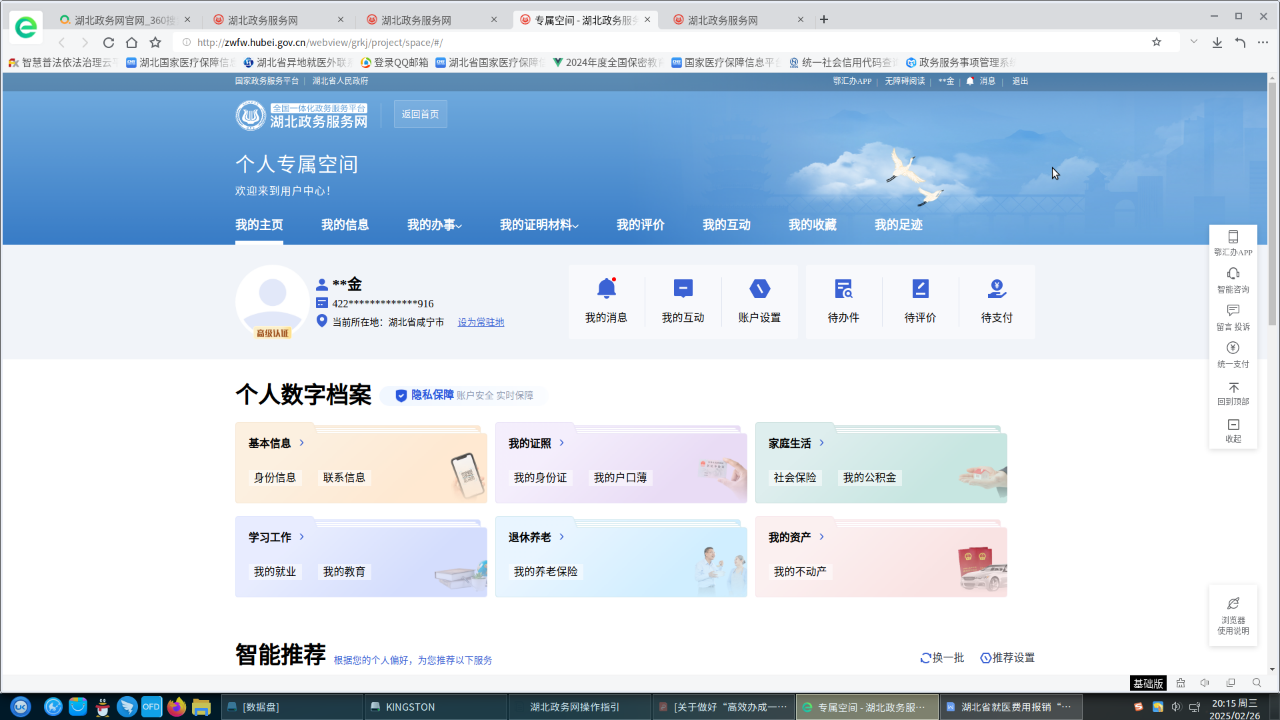The image size is (1280, 720).
Task: Open 账户设置 hexagon icon
Action: [x=759, y=289]
